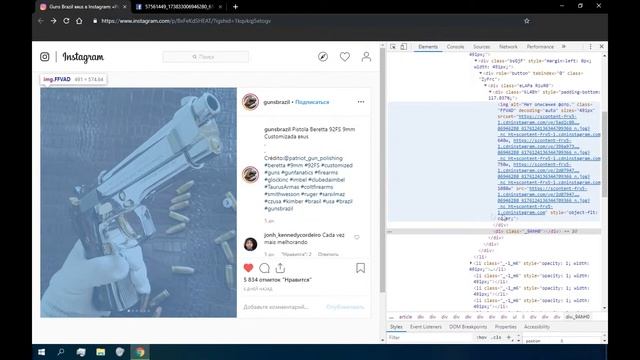The image size is (640, 360).
Task: Go to next photo with carousel arrow
Action: 228,202
